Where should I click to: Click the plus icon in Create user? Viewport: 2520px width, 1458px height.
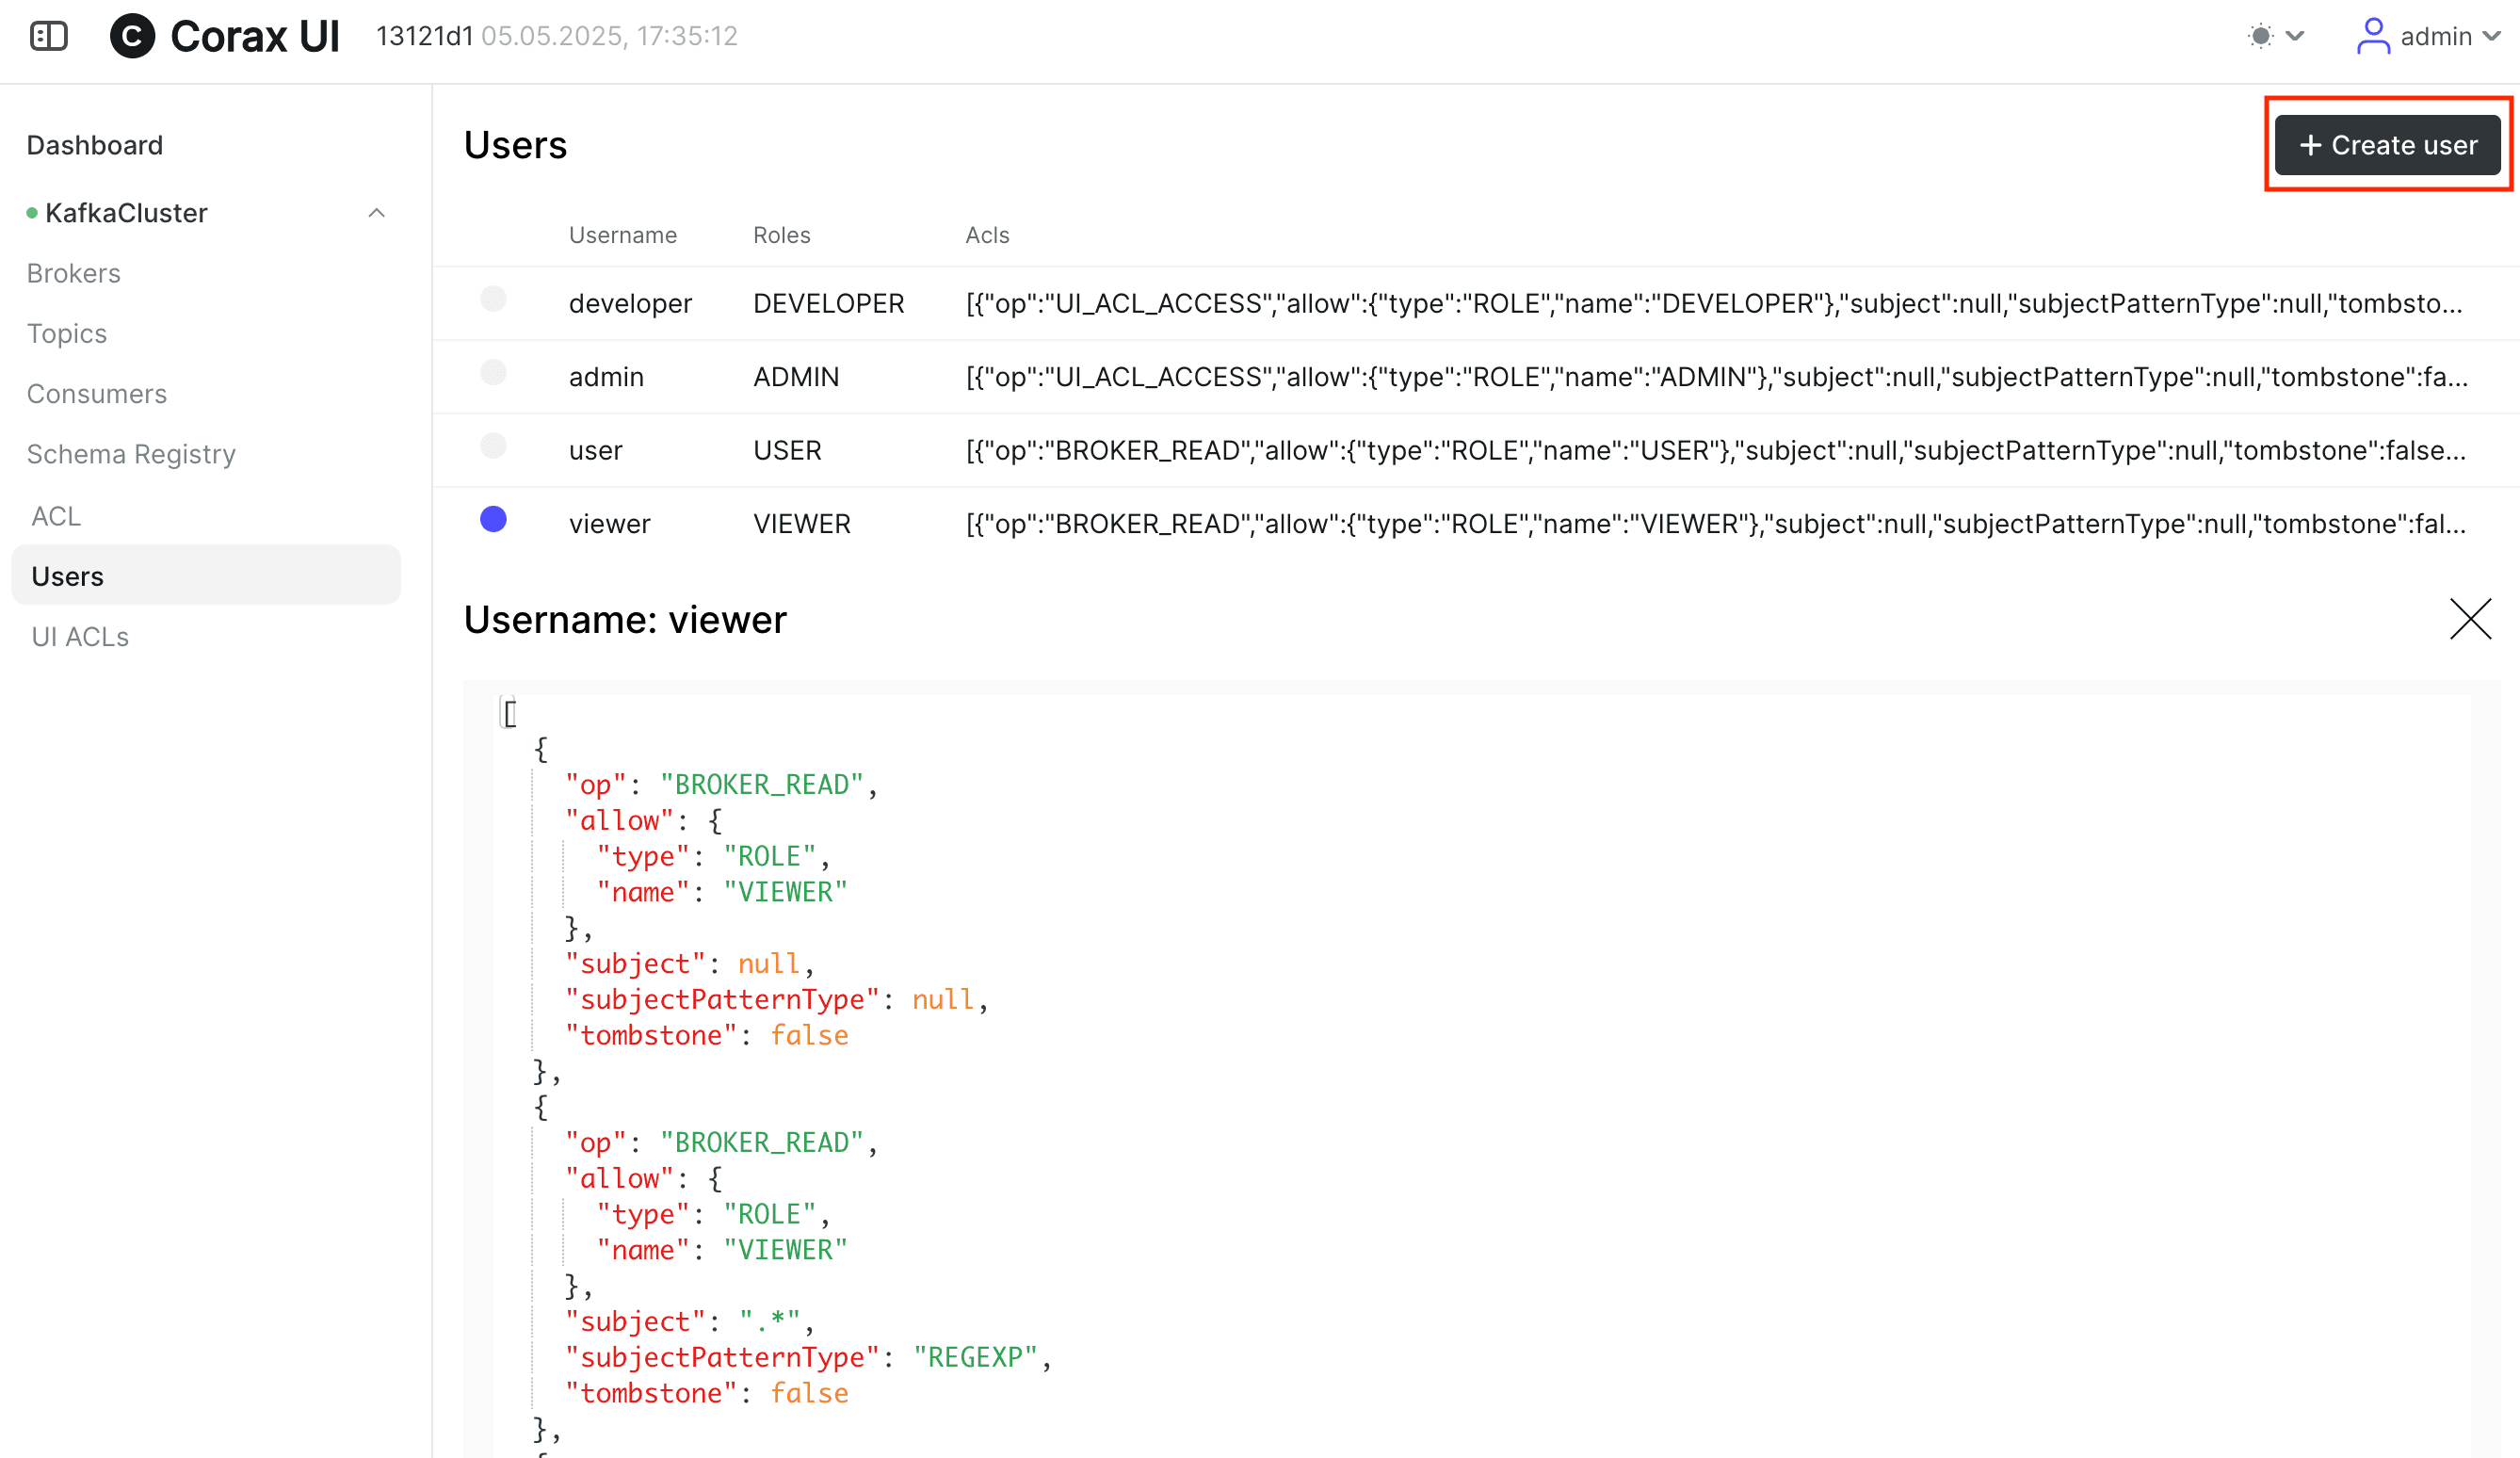point(2310,146)
